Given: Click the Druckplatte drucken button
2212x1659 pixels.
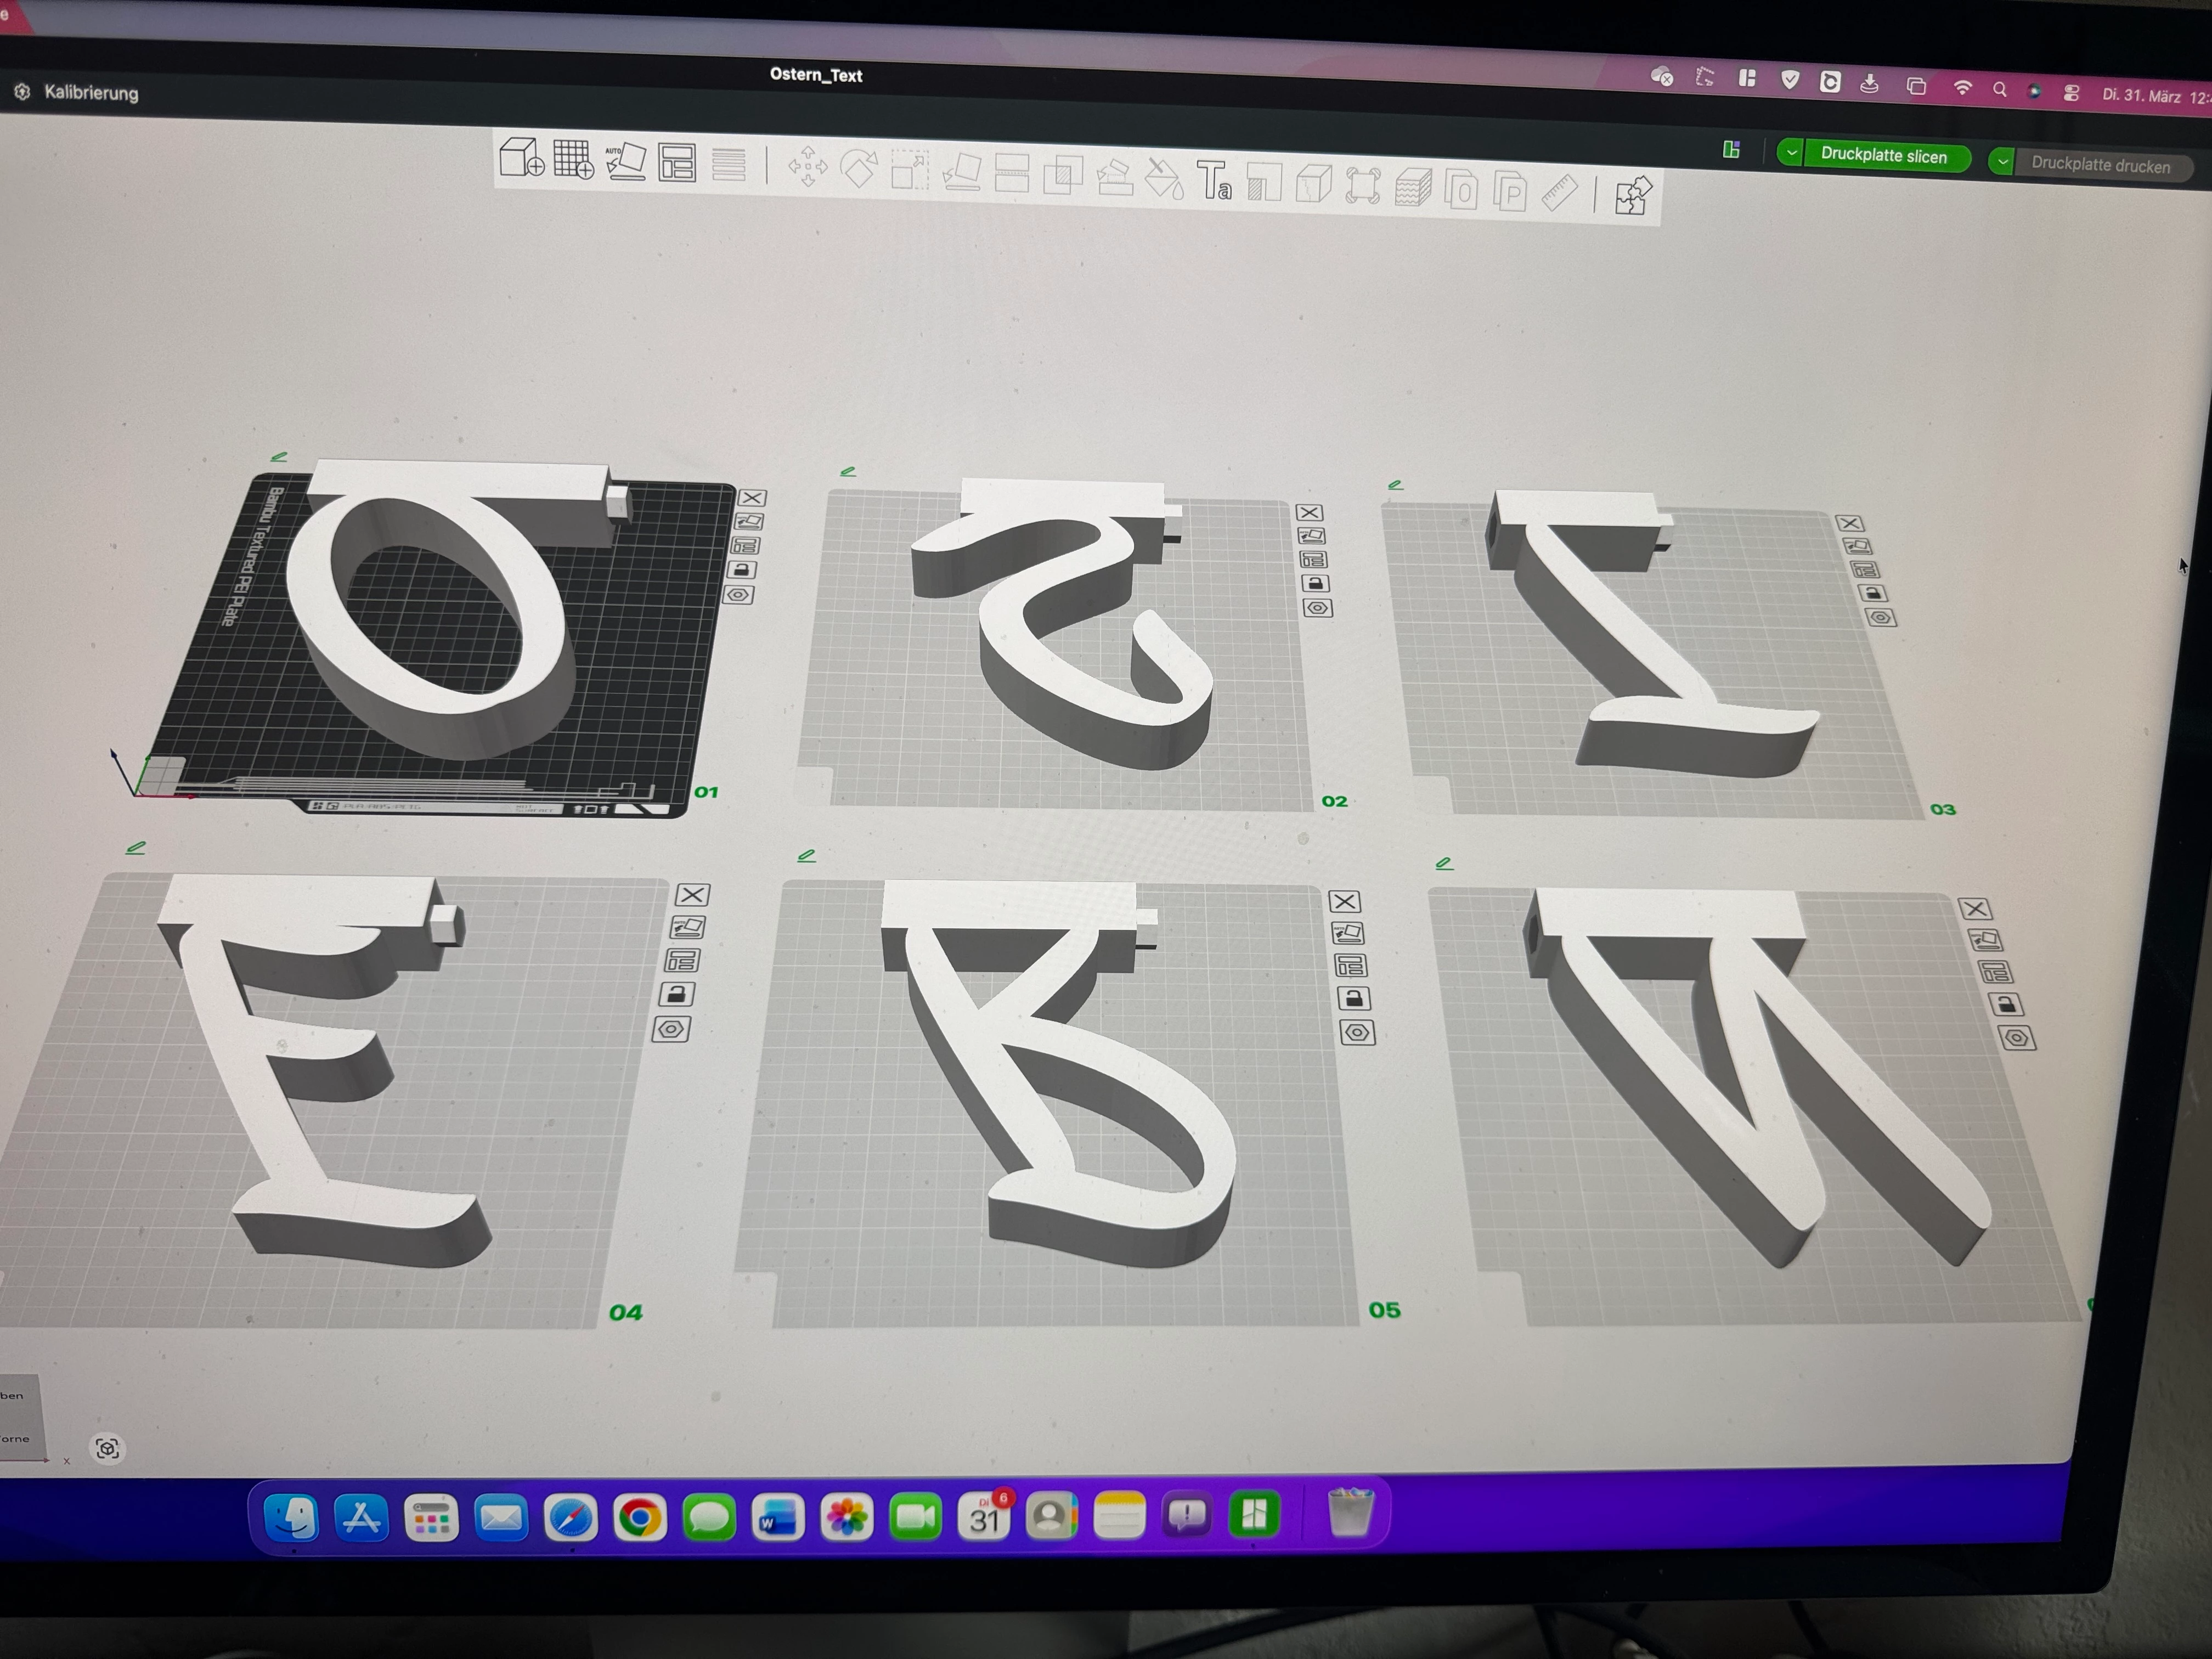Looking at the screenshot, I should (2100, 166).
